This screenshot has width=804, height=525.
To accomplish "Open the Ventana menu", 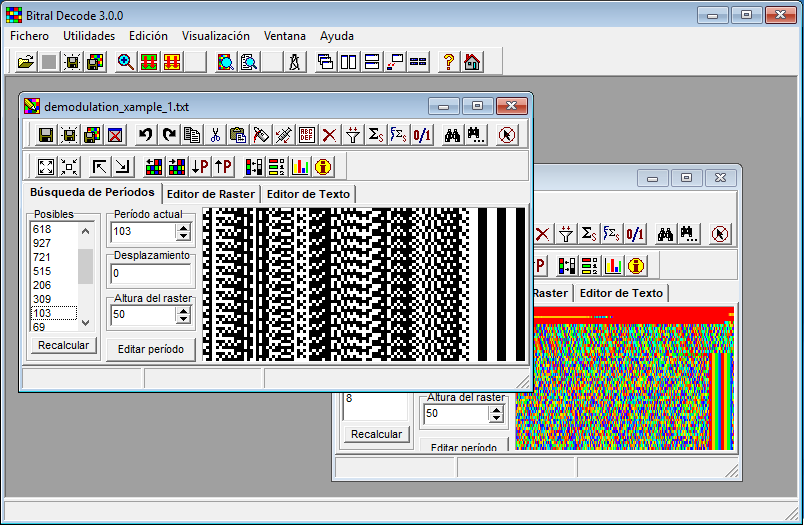I will (x=285, y=36).
